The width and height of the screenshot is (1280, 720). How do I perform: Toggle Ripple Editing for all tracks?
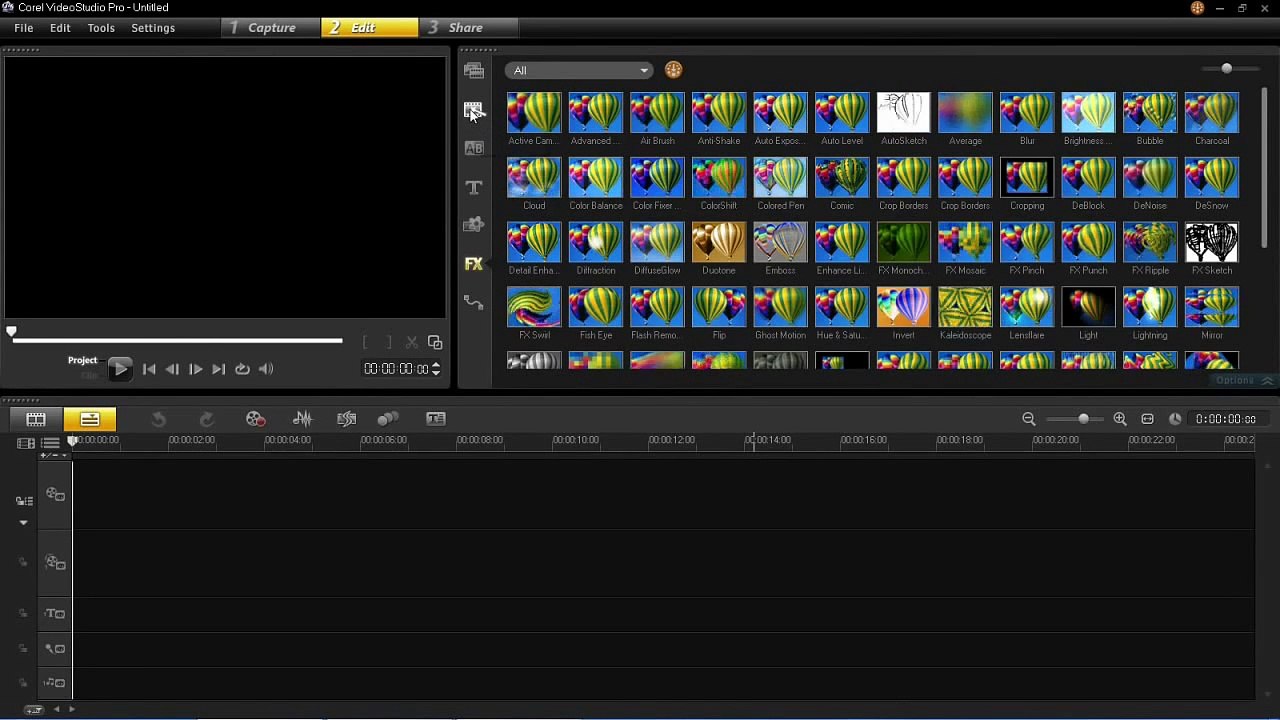coord(24,501)
